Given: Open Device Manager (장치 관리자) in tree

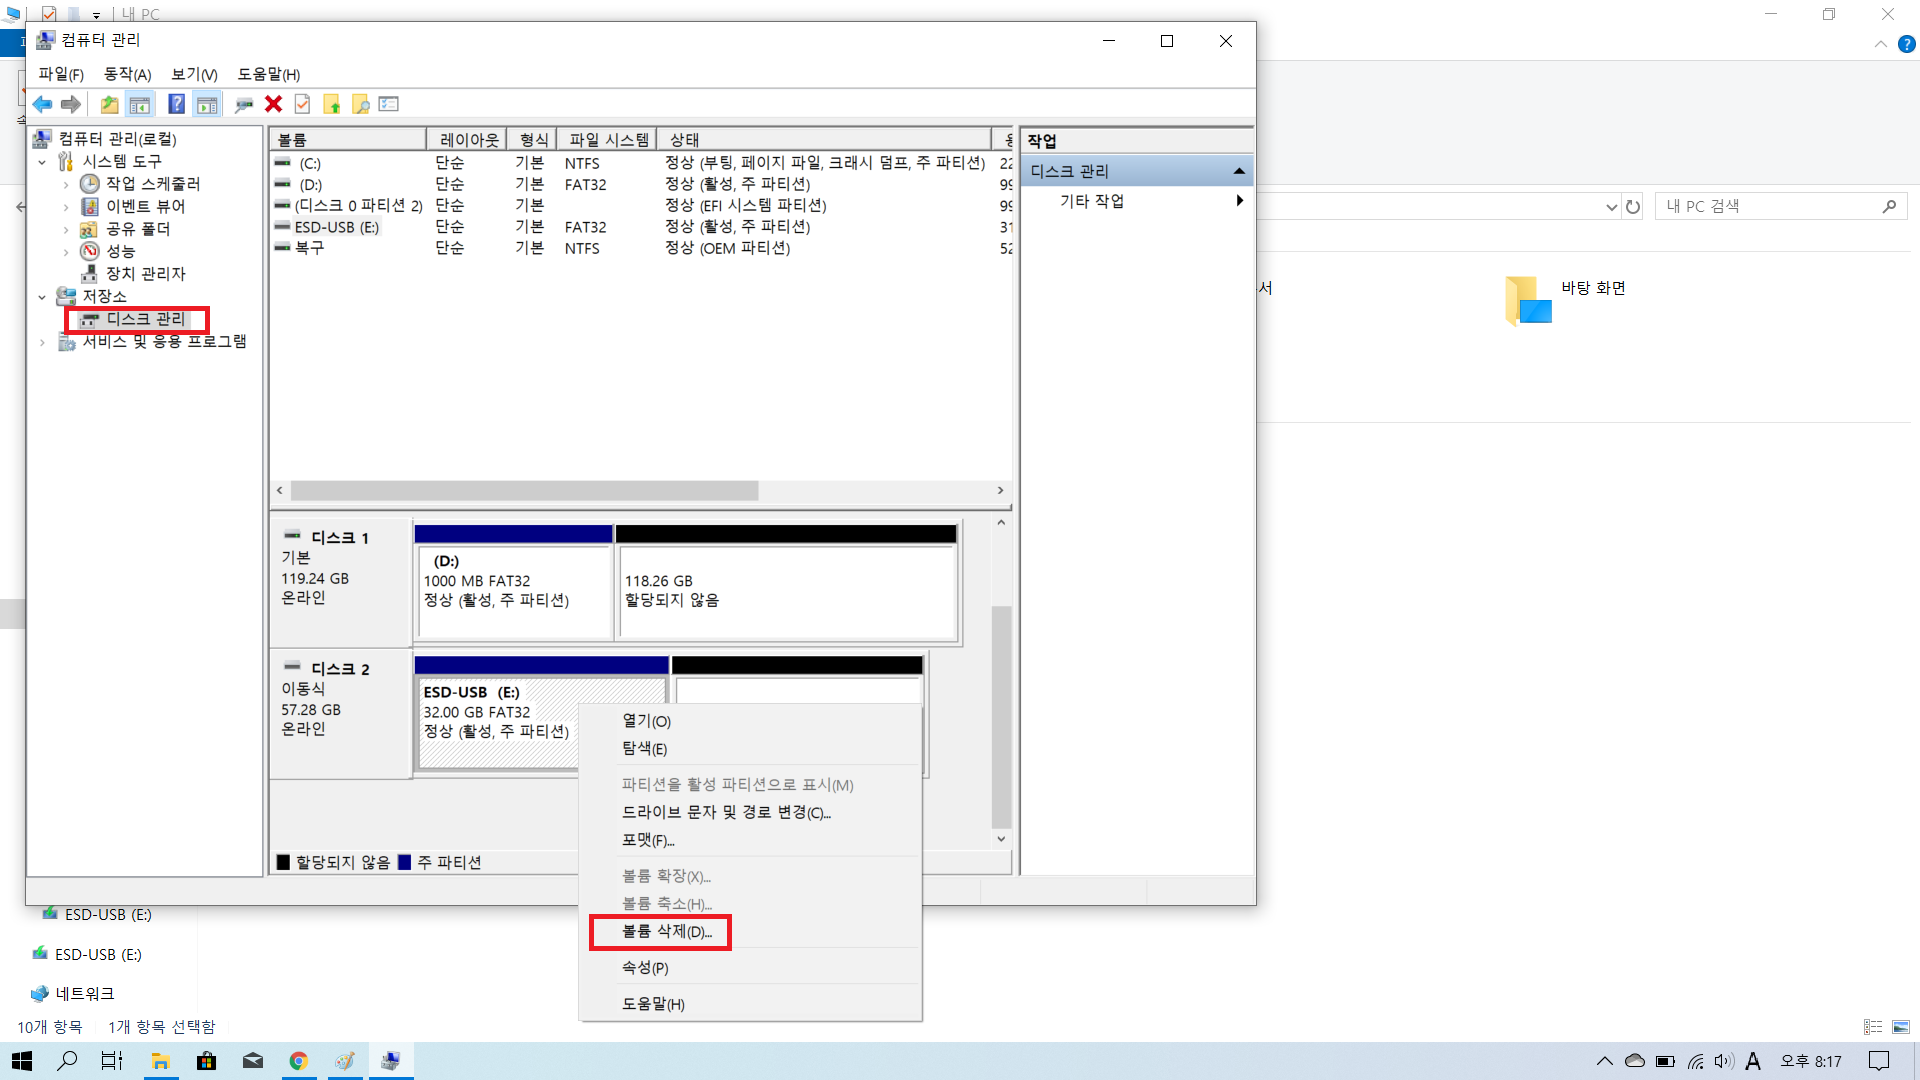Looking at the screenshot, I should click(x=145, y=274).
